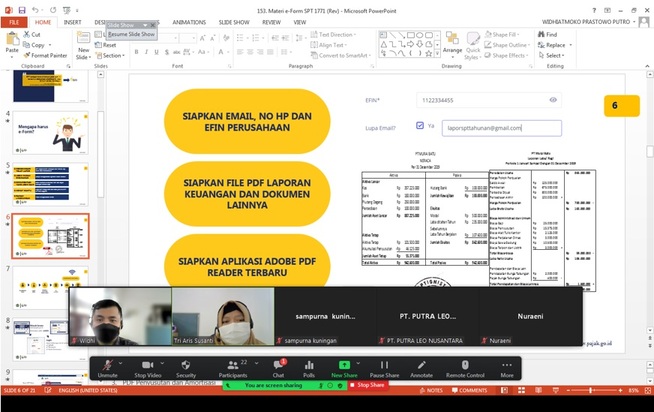
Task: Switch to the ANIMATIONS ribbon tab
Action: pyautogui.click(x=189, y=21)
